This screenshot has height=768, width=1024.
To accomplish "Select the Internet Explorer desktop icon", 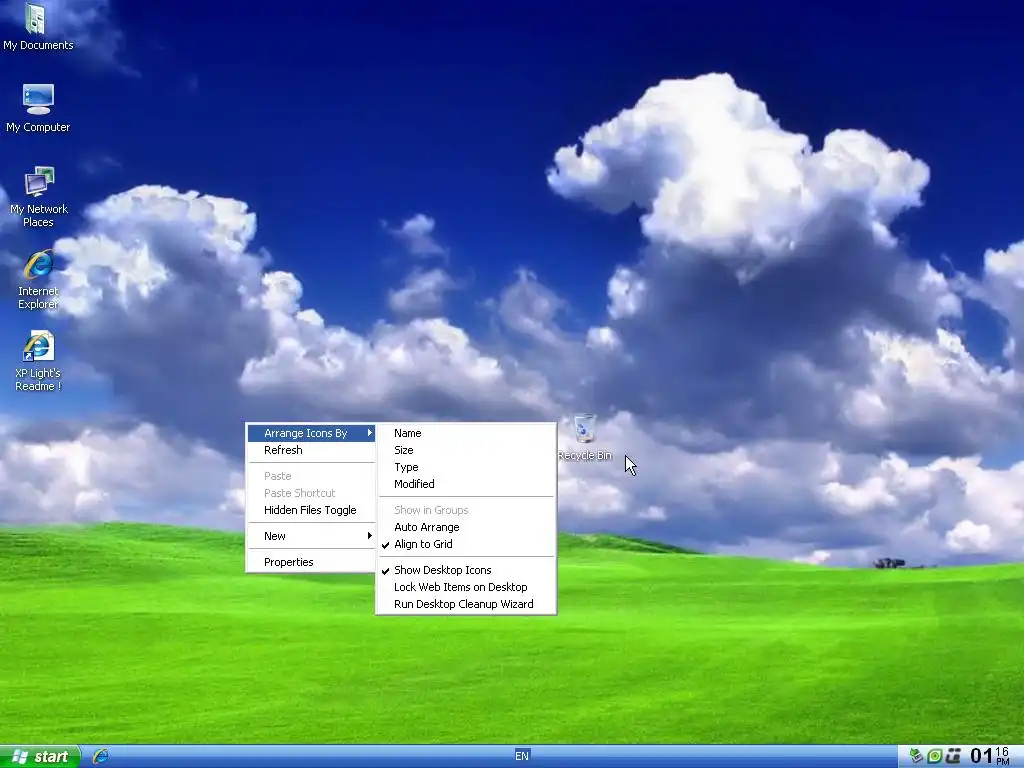I will coord(39,279).
